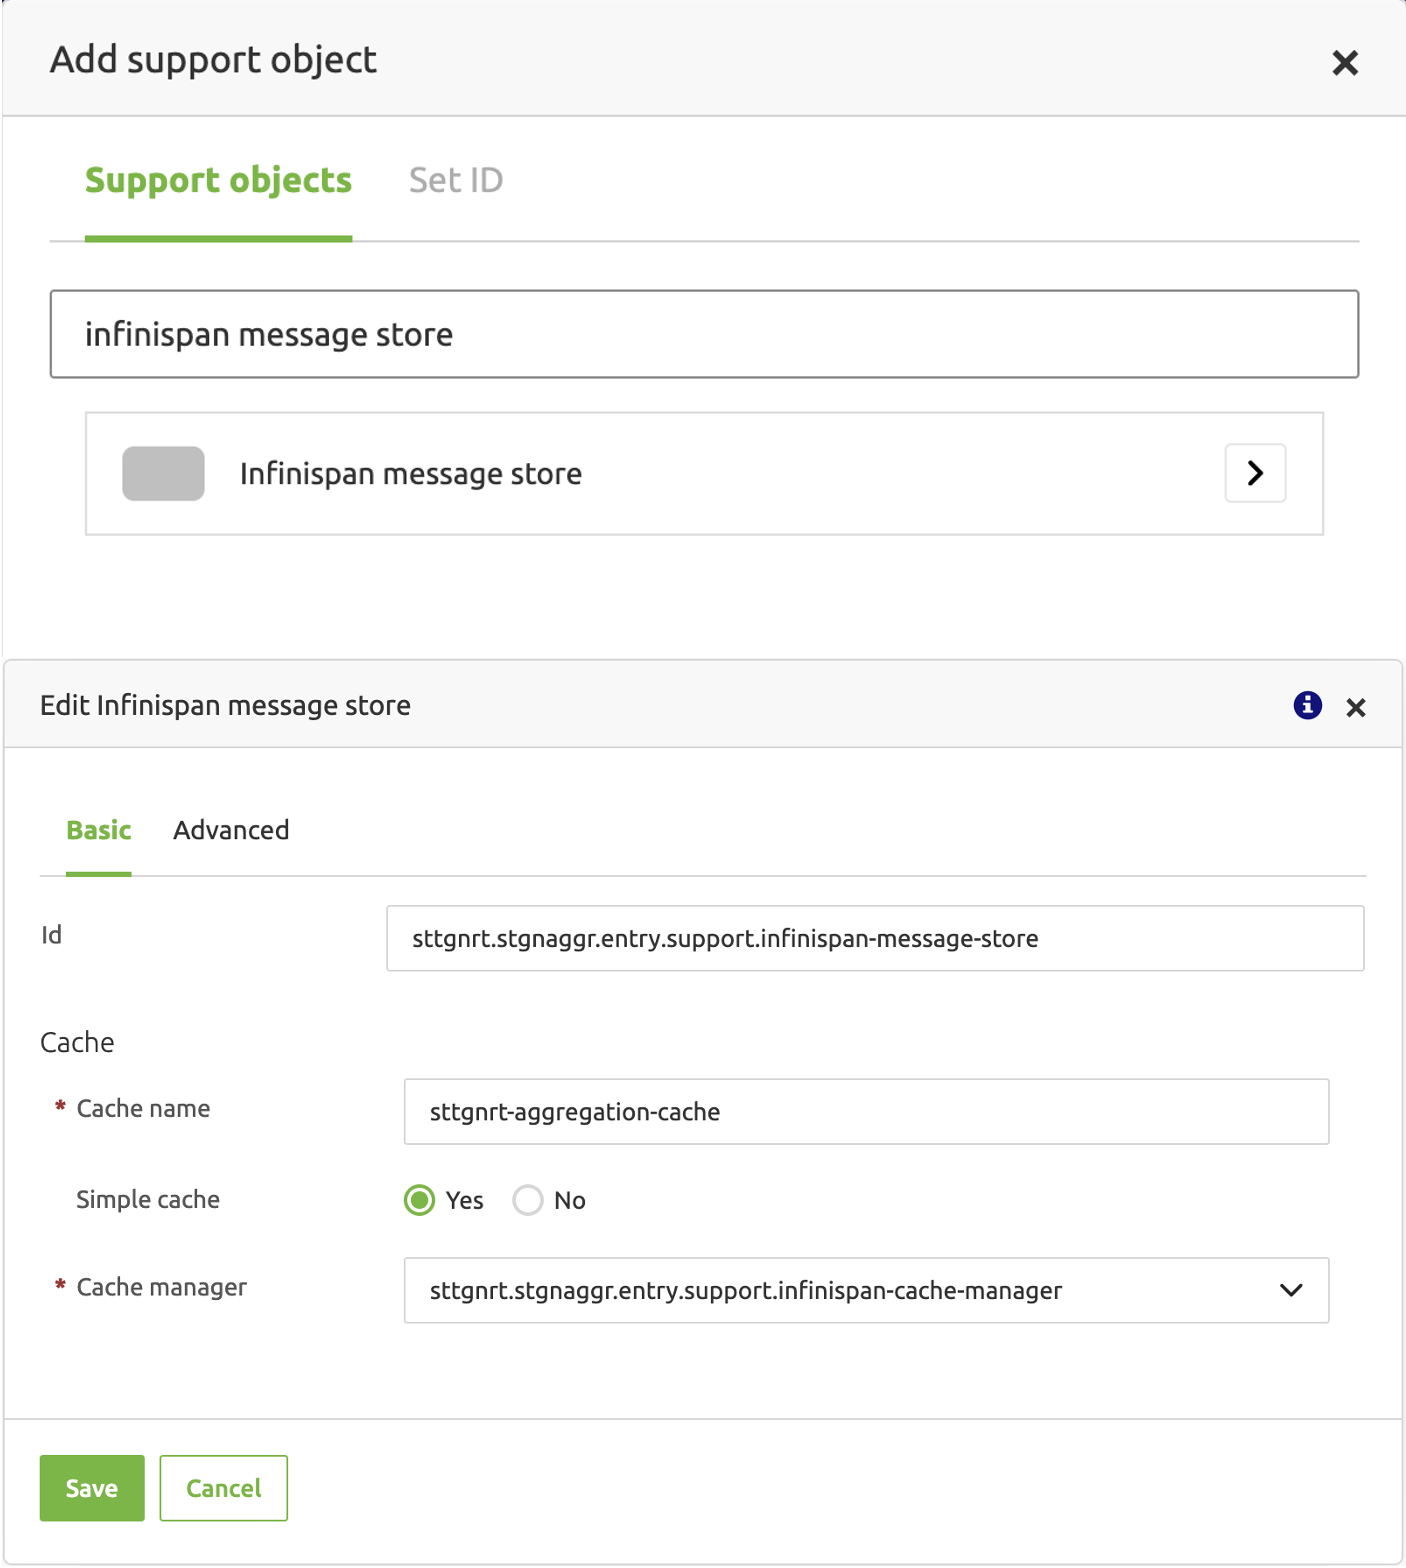
Task: Click the Cache name label
Action: coord(143,1108)
